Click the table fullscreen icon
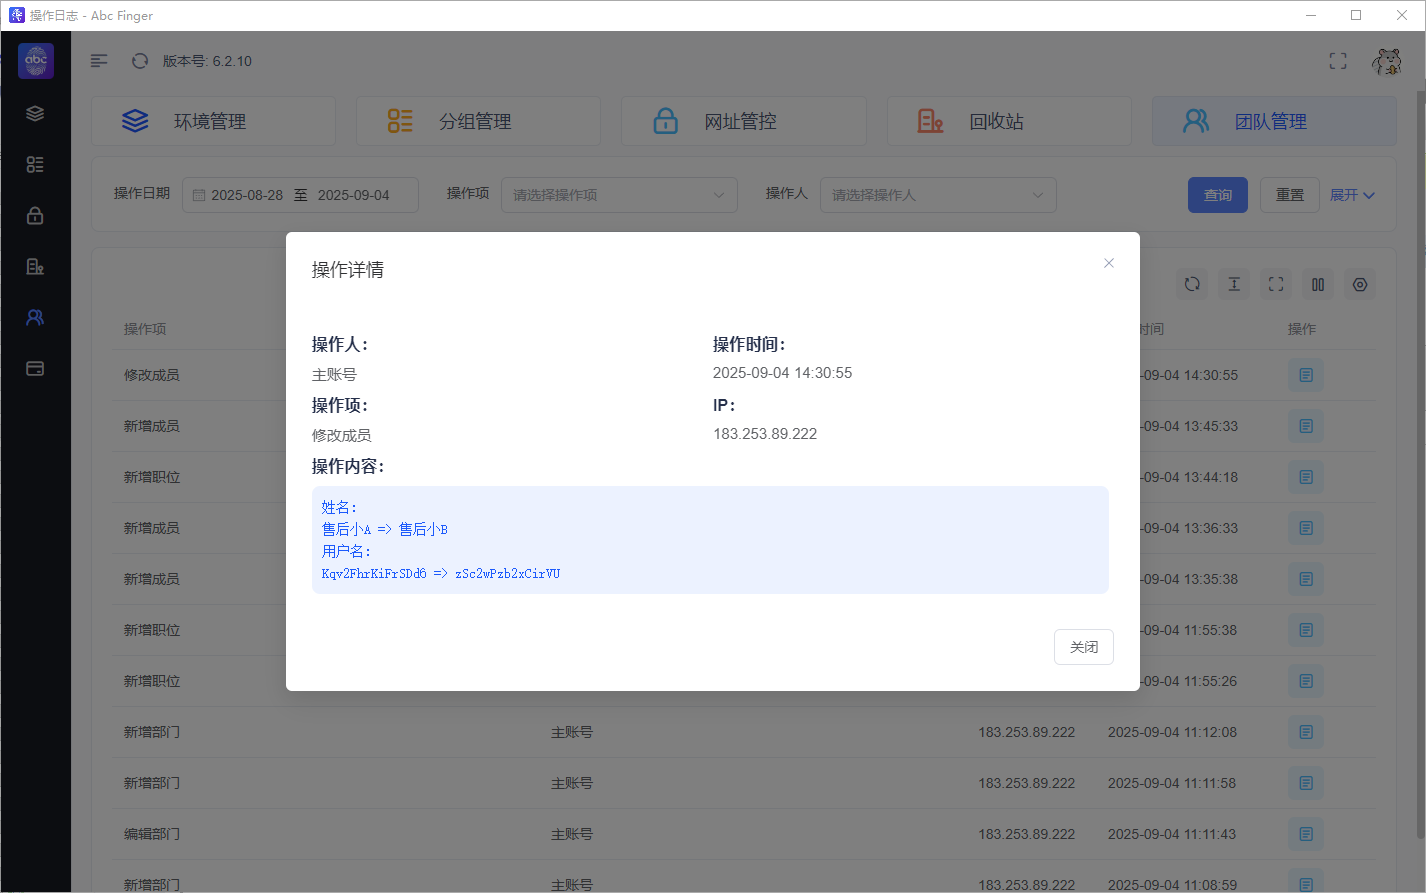Viewport: 1426px width, 893px height. 1276,284
